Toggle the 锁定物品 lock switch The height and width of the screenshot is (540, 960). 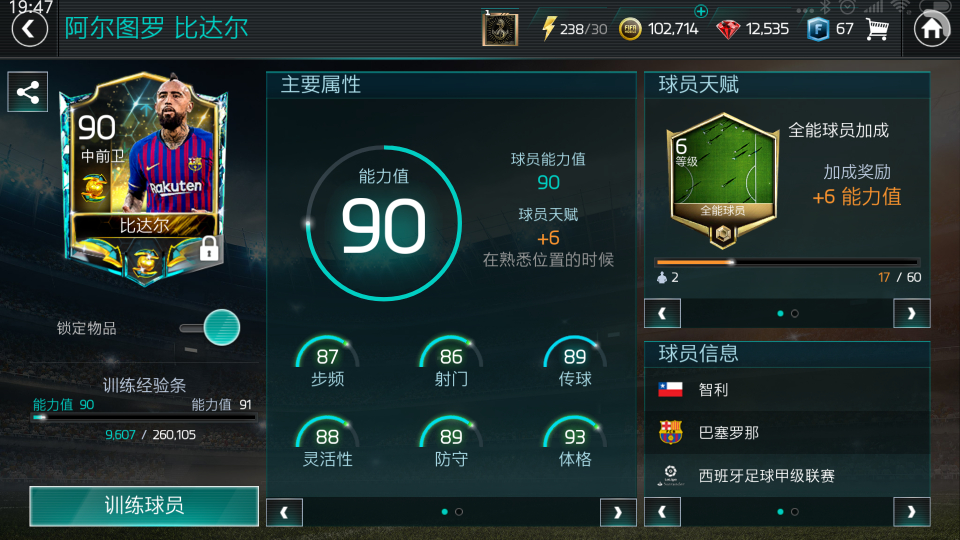[210, 328]
